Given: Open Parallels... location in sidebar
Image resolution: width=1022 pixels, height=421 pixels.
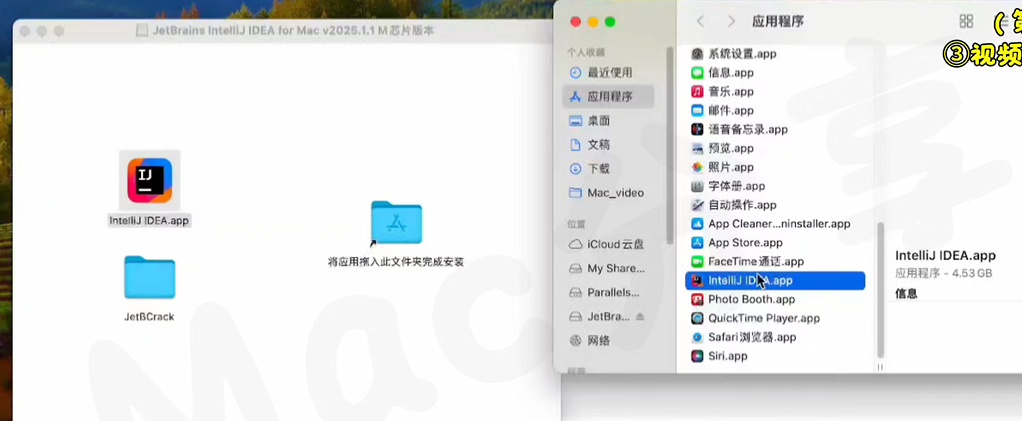Looking at the screenshot, I should [x=607, y=293].
